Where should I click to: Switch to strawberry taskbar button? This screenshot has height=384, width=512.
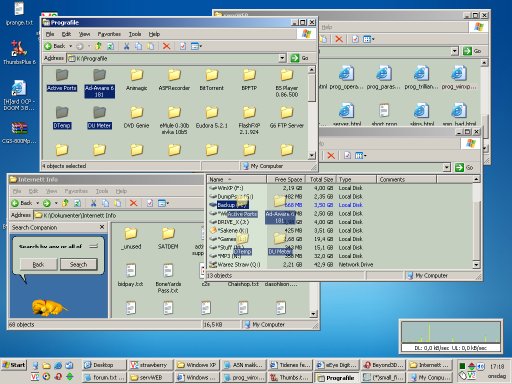coord(150,365)
